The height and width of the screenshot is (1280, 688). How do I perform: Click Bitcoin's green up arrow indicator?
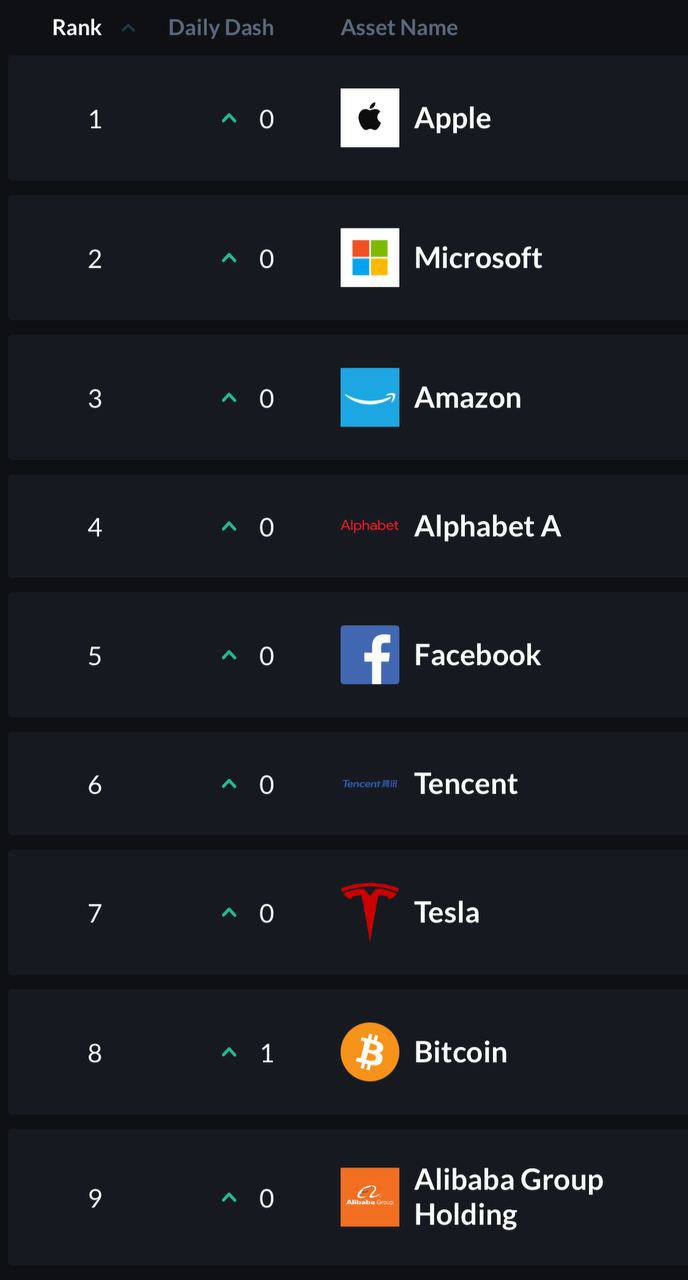click(229, 1052)
